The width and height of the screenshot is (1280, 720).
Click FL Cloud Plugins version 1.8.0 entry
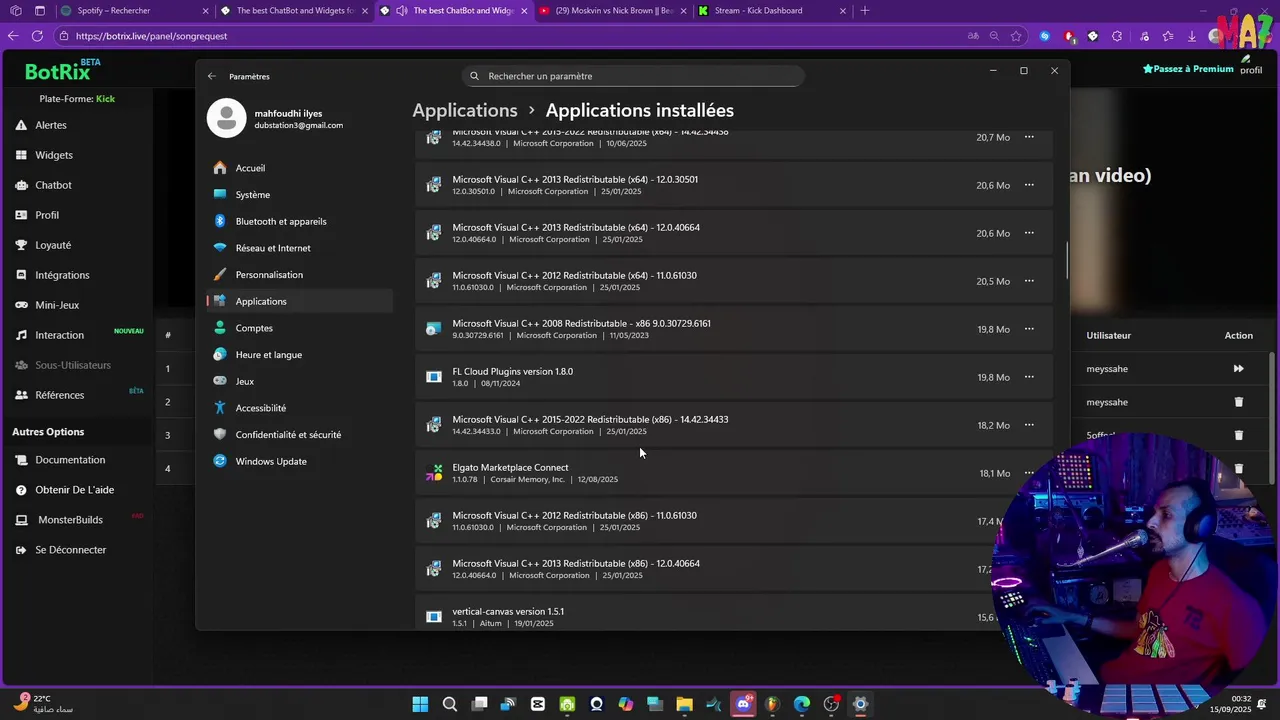734,377
